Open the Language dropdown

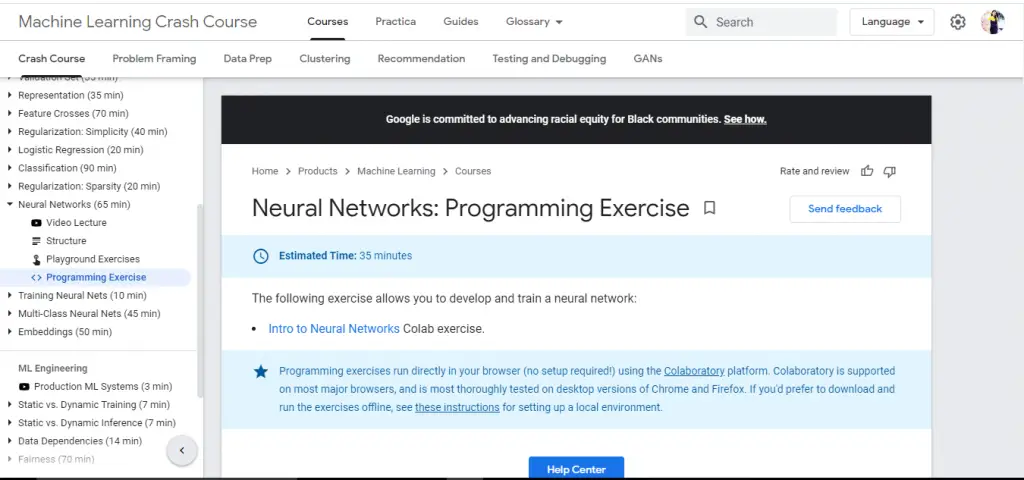[891, 22]
